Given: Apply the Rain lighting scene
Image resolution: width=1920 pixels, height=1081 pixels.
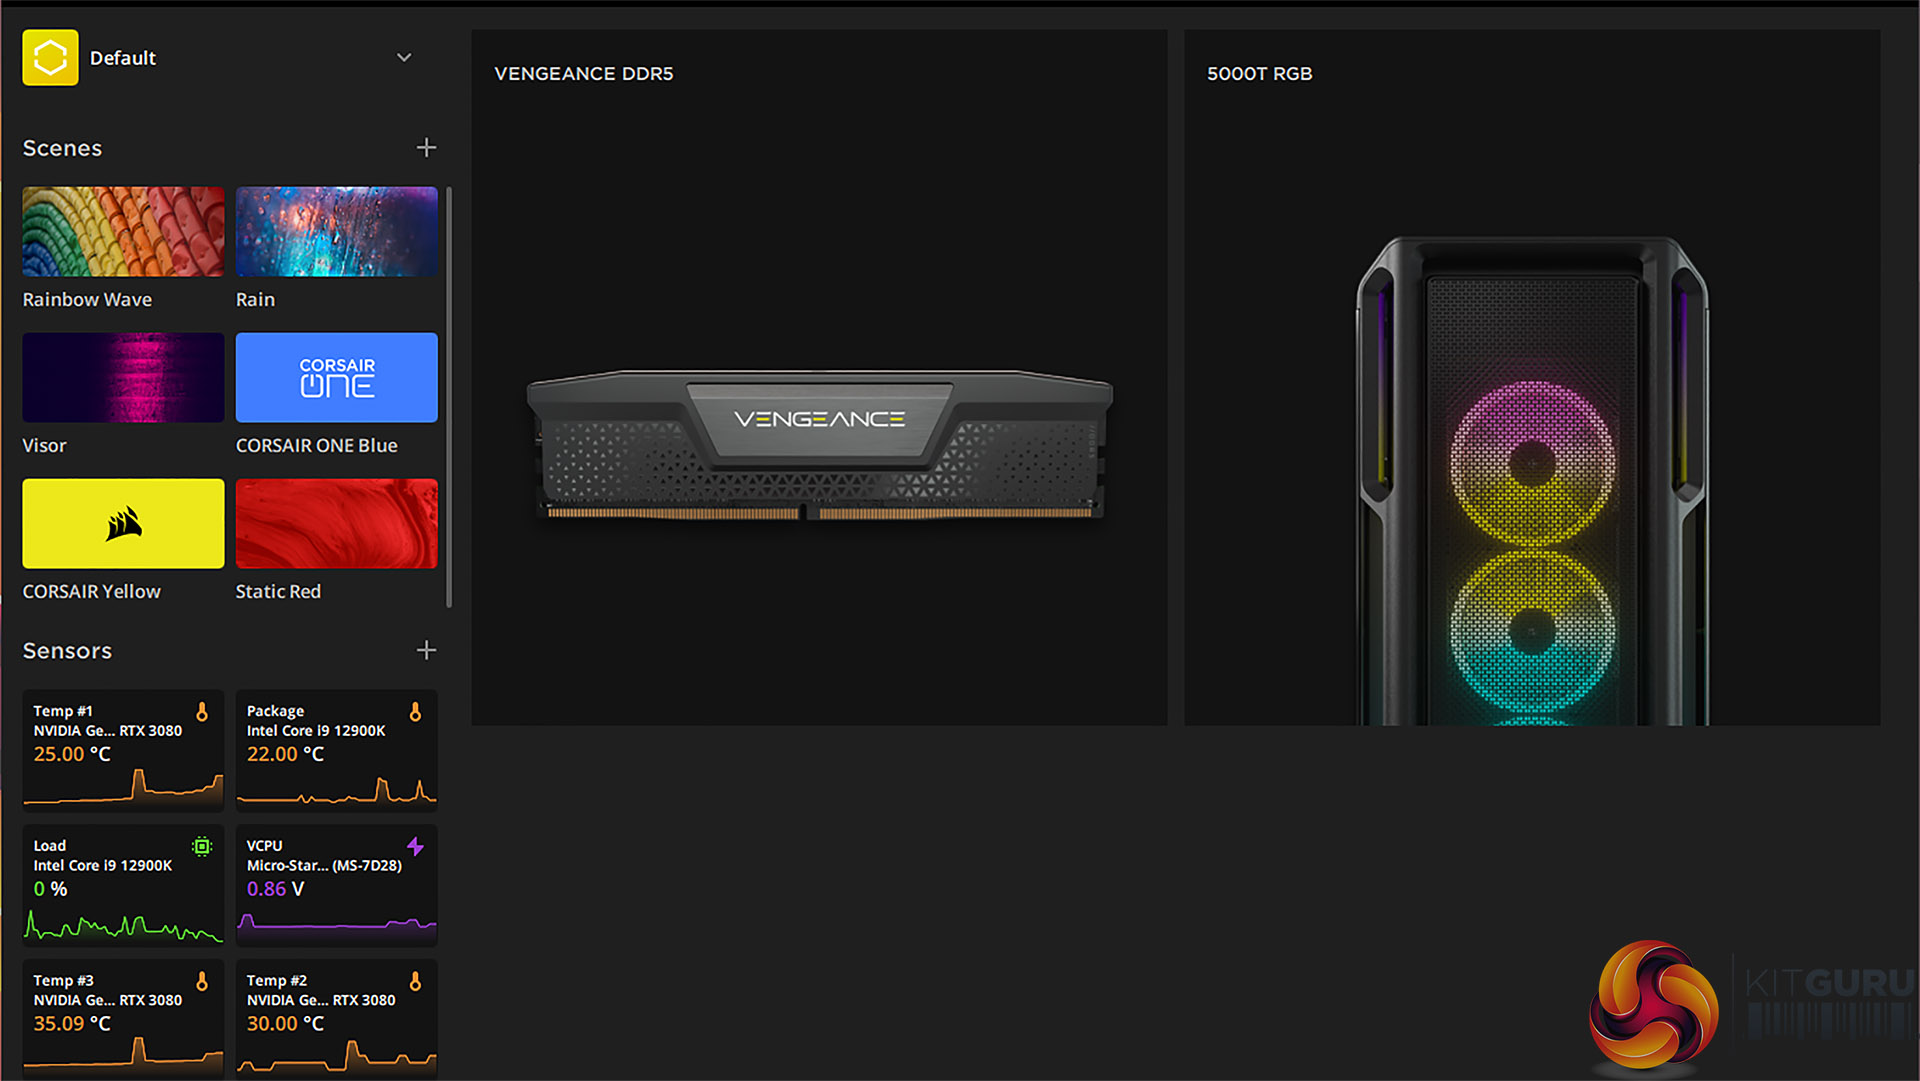Looking at the screenshot, I should pos(336,232).
